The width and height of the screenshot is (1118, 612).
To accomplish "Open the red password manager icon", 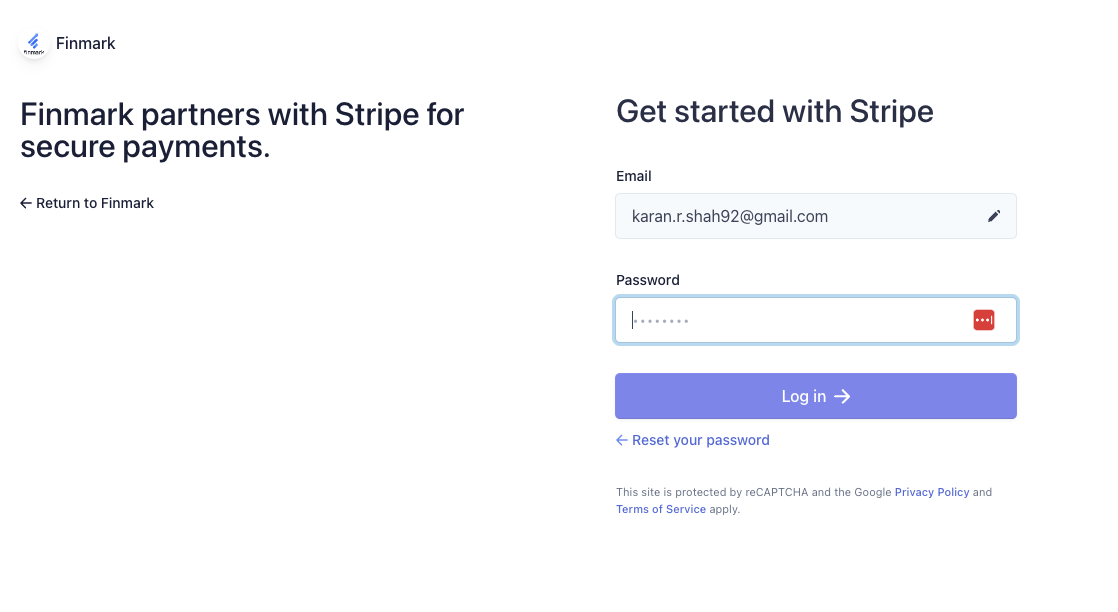I will 983,320.
